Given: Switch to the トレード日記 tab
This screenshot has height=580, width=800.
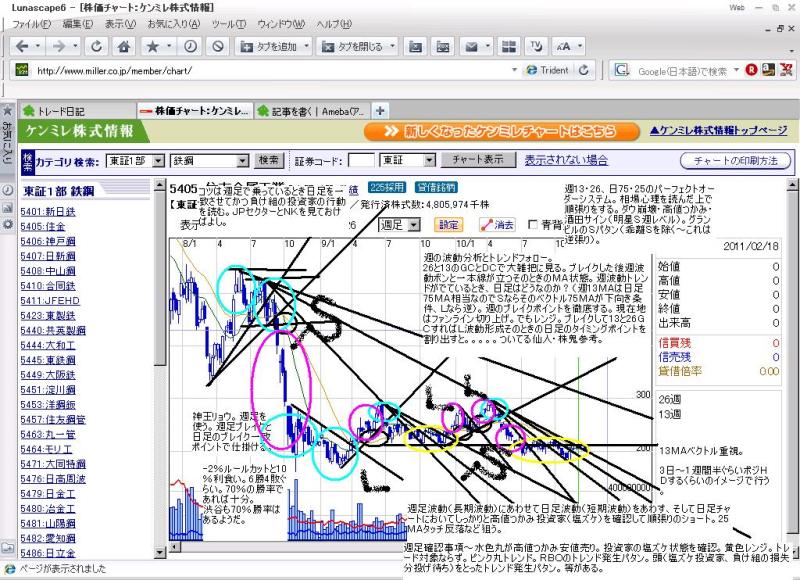Looking at the screenshot, I should pos(77,111).
